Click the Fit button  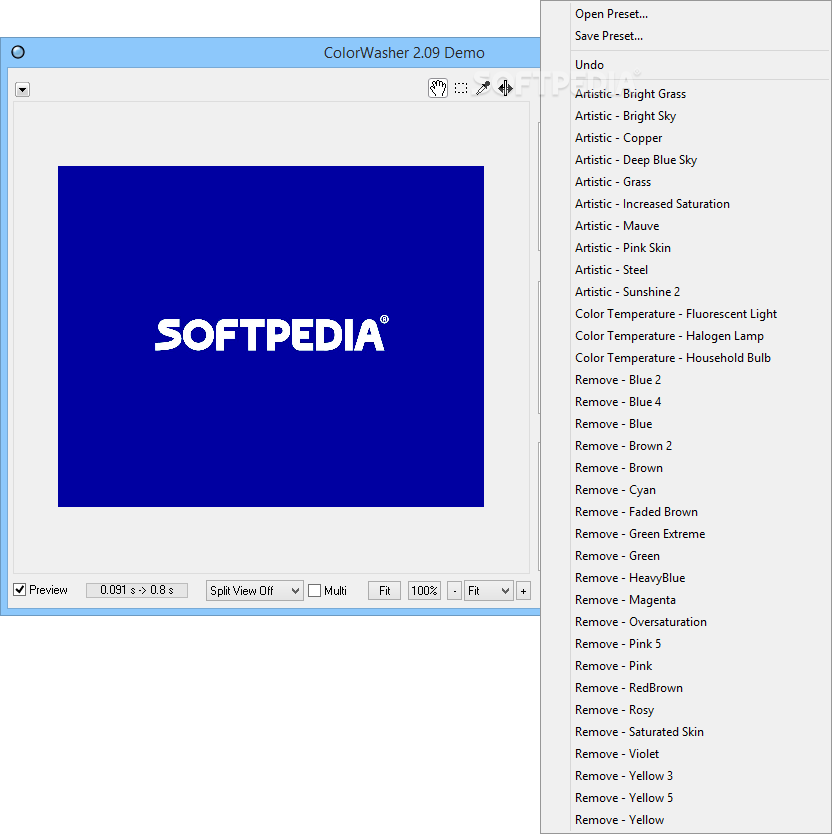tap(384, 590)
